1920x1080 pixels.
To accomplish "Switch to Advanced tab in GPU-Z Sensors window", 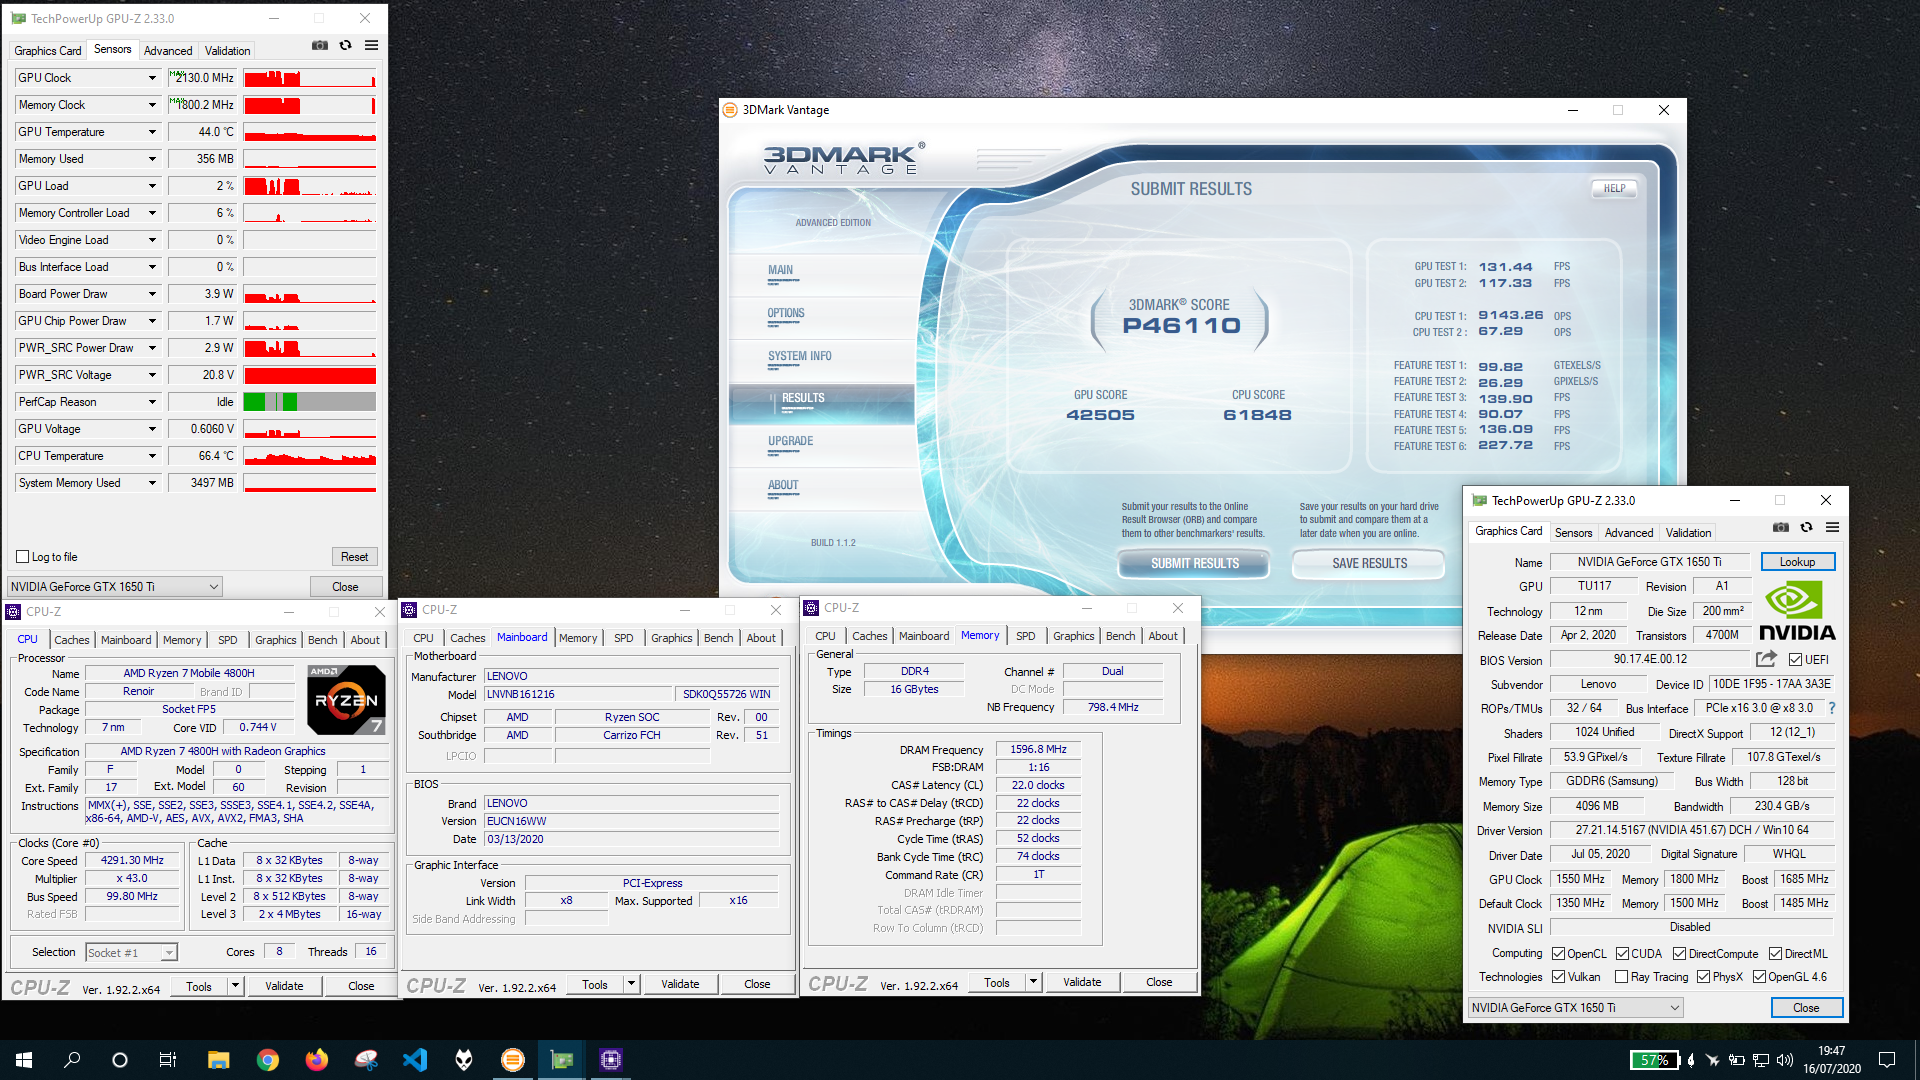I will tap(168, 51).
